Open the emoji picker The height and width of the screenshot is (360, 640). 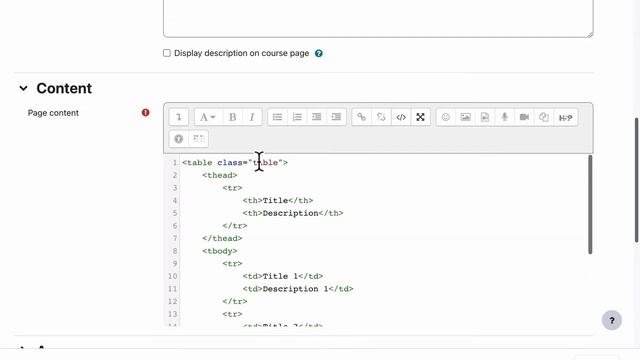click(x=446, y=117)
